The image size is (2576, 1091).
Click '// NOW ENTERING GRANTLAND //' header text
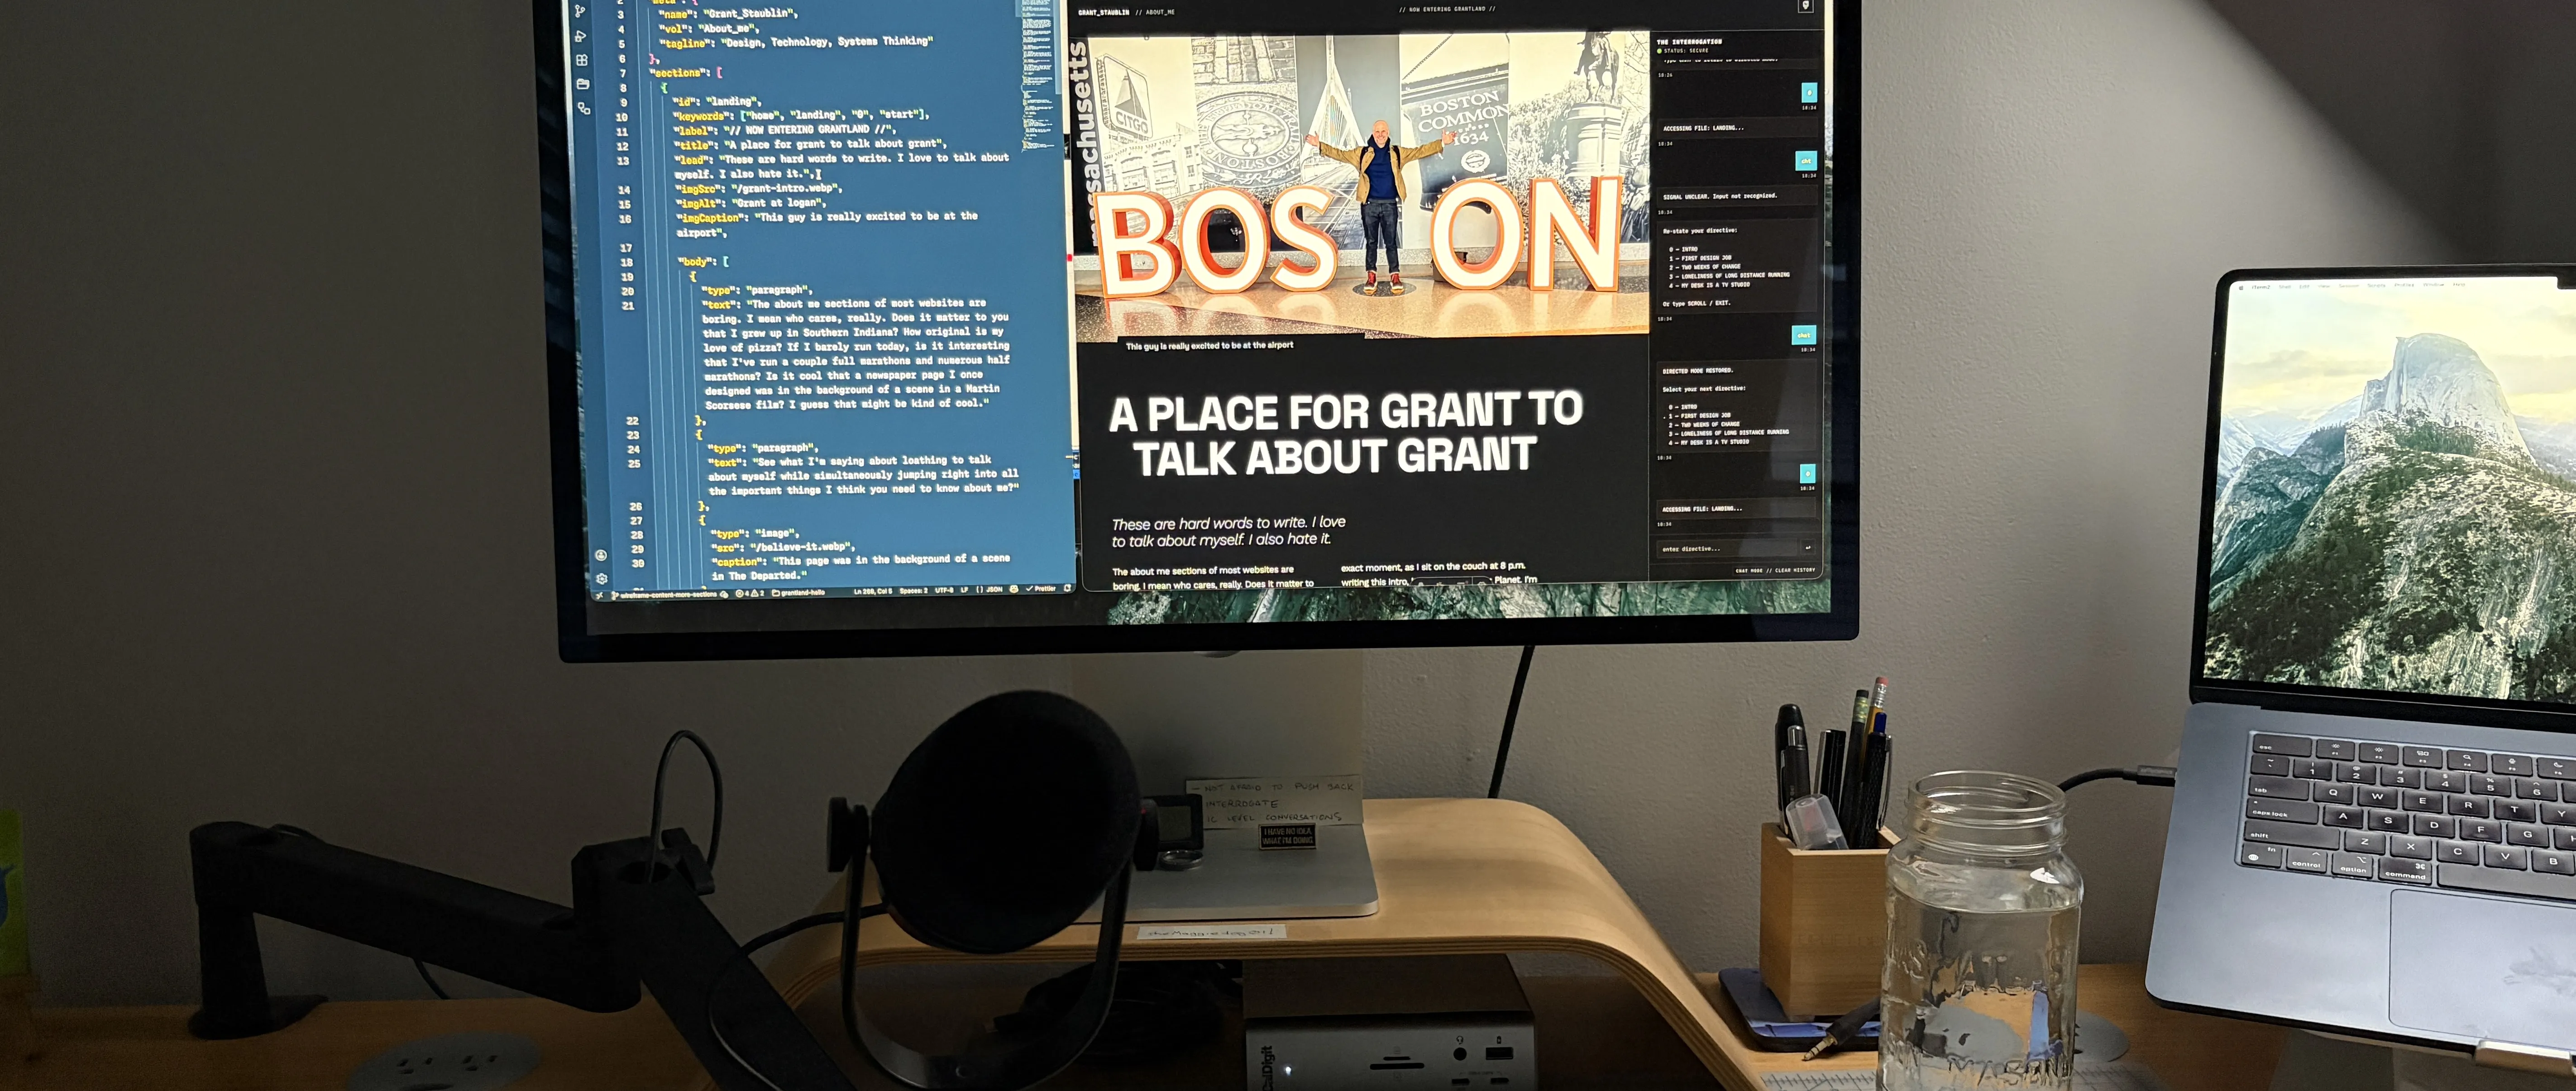[x=1447, y=9]
